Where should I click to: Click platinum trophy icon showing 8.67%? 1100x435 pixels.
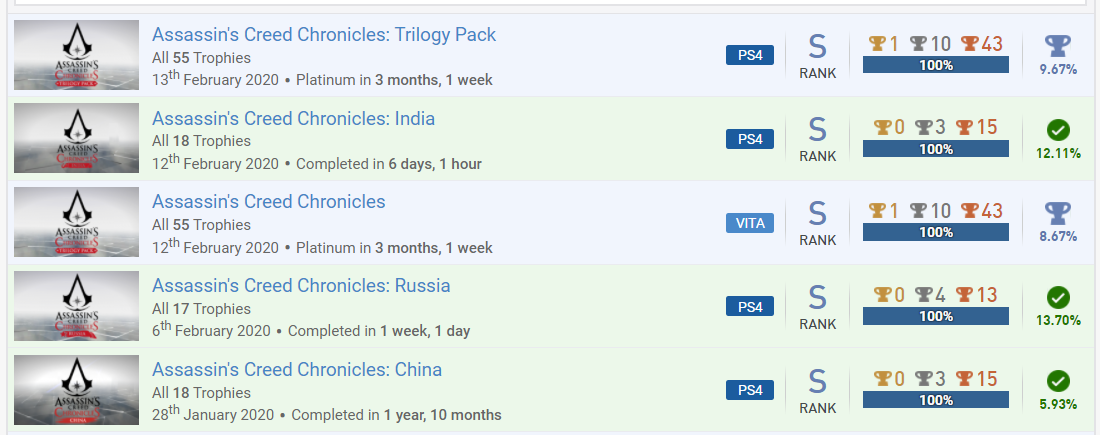(x=1058, y=213)
